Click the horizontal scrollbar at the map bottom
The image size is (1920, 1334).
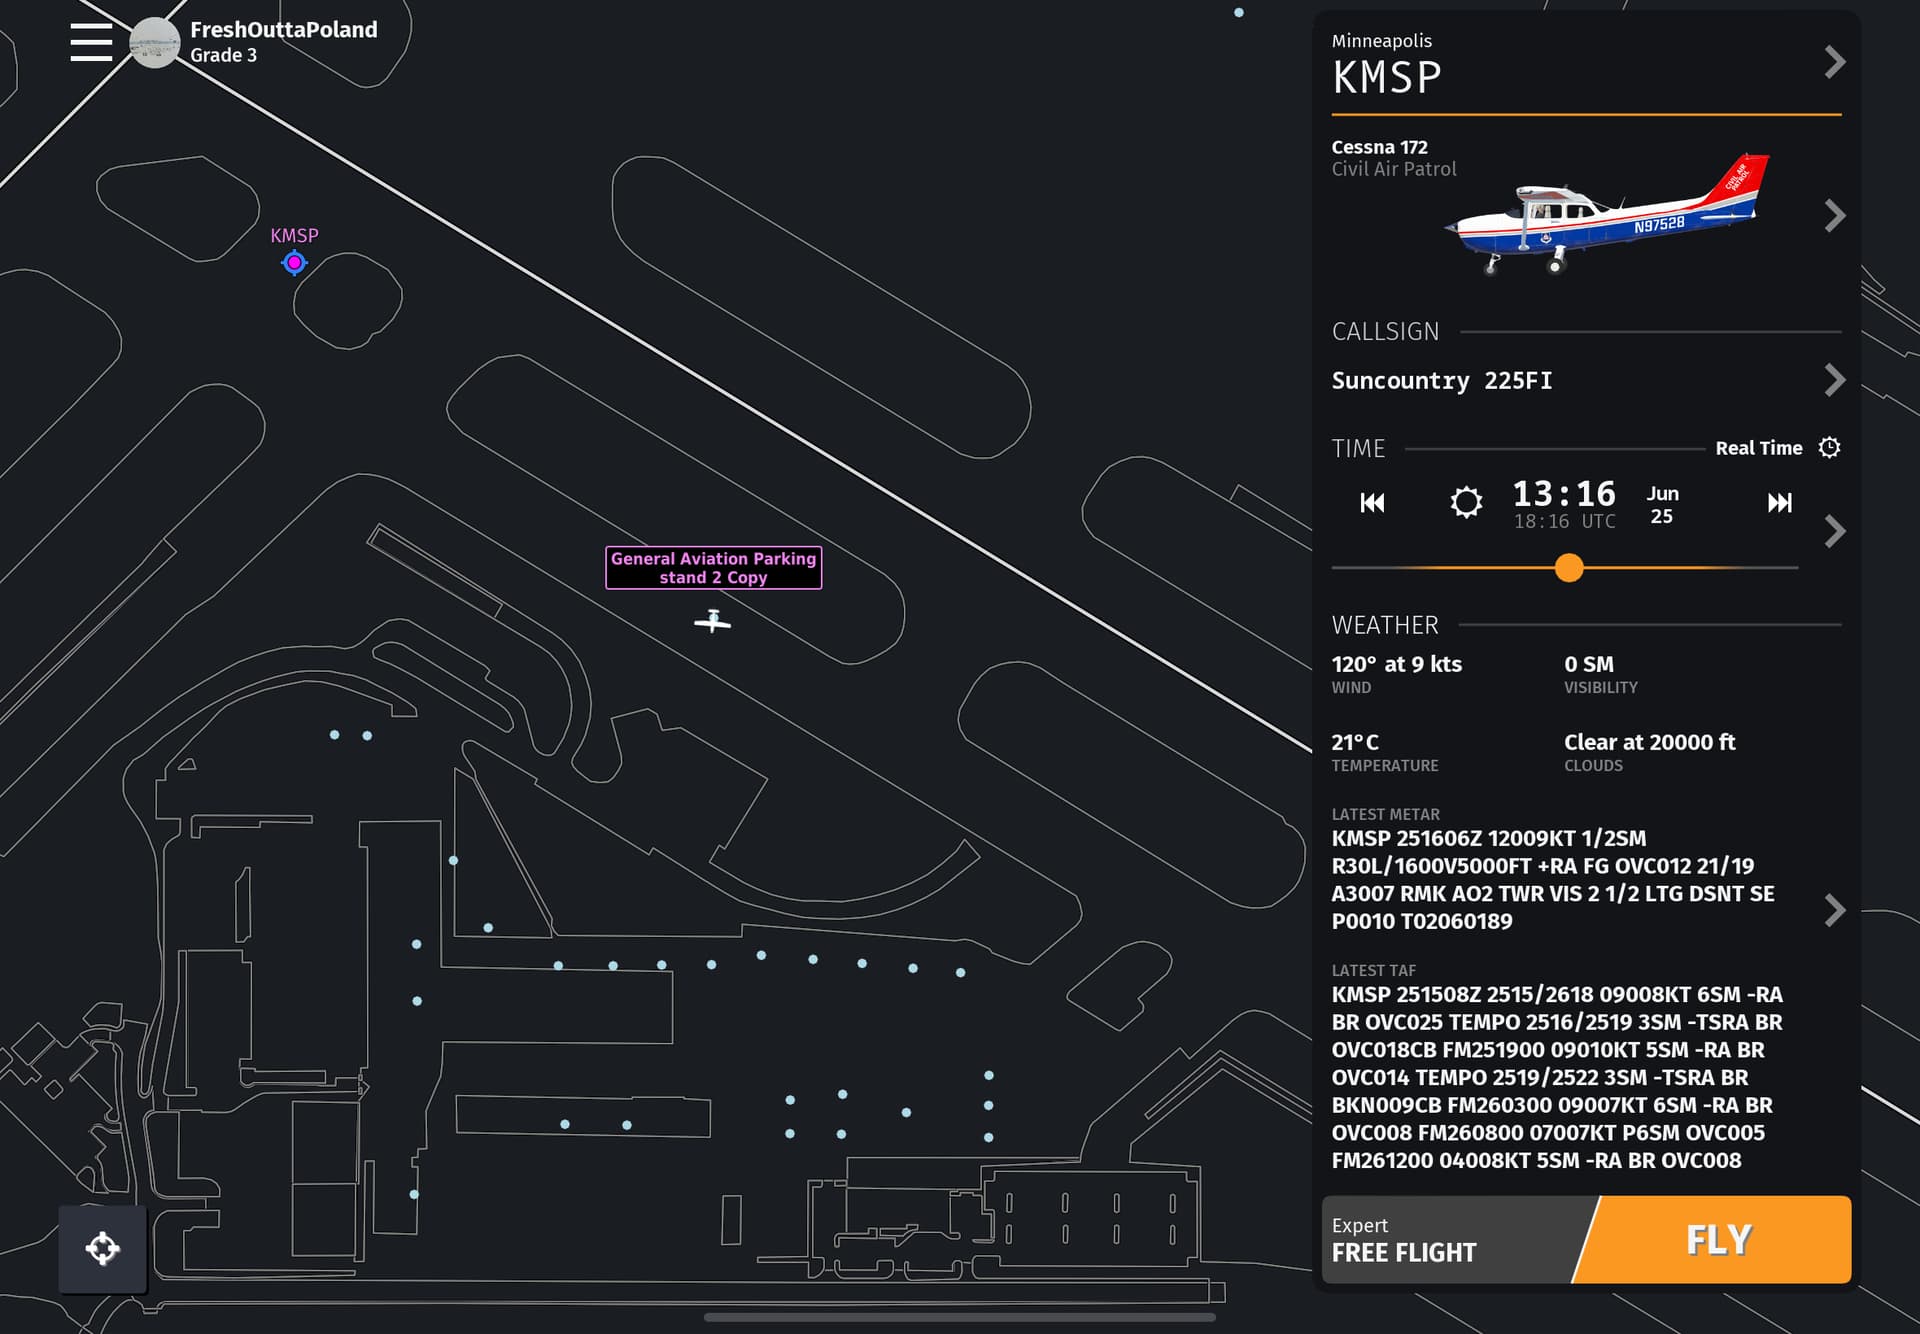click(x=960, y=1318)
